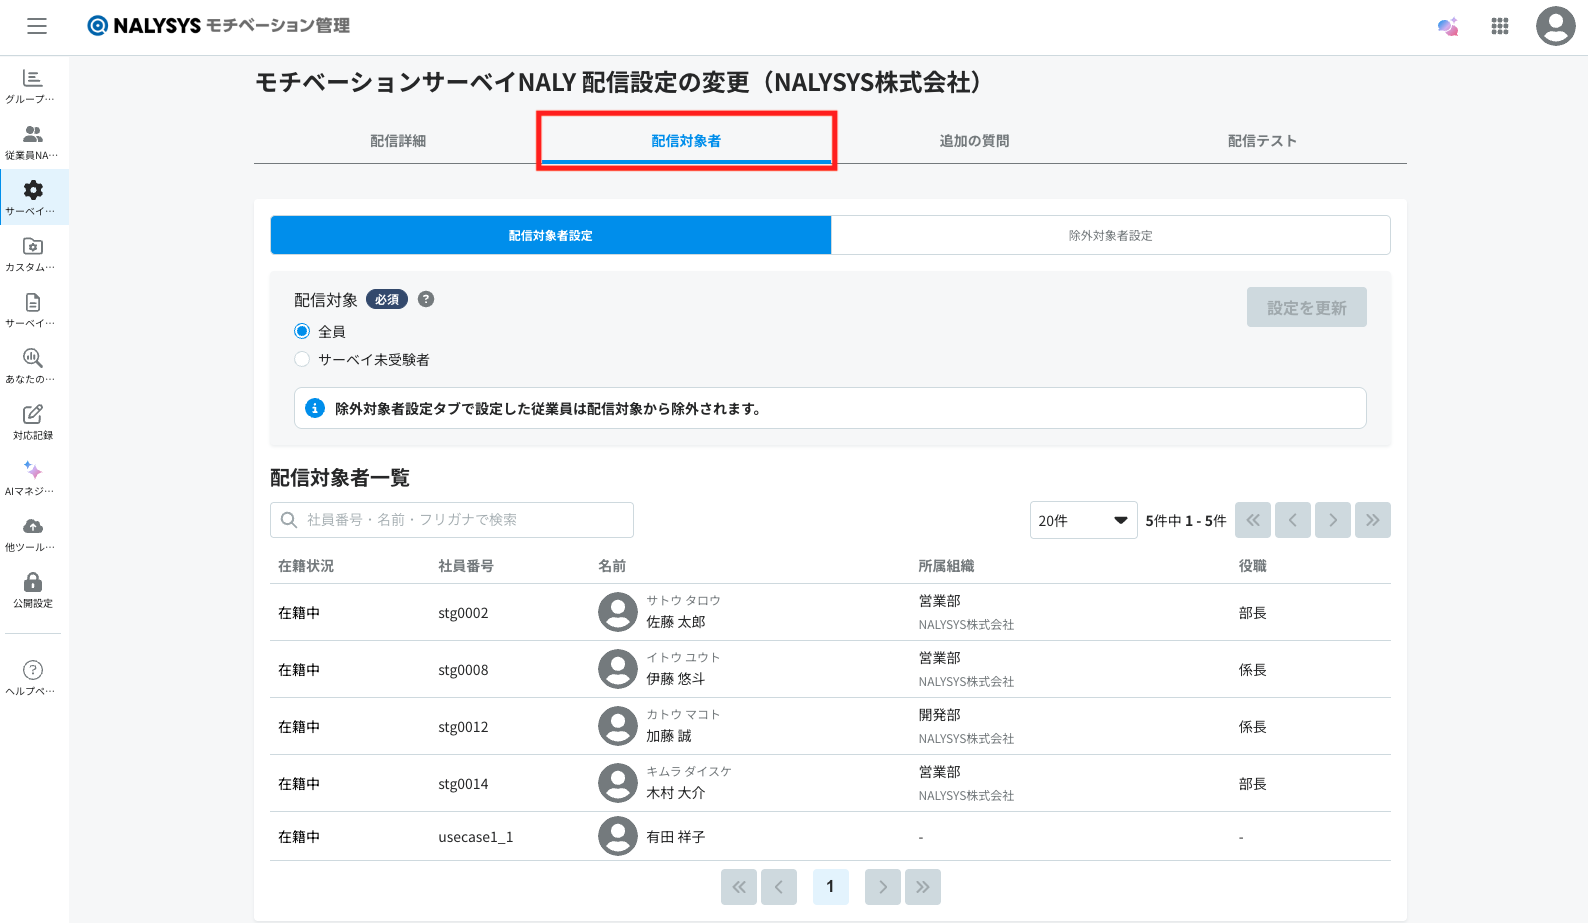1588x923 pixels.
Task: Click the avatar of 木村 大介
Action: (618, 783)
